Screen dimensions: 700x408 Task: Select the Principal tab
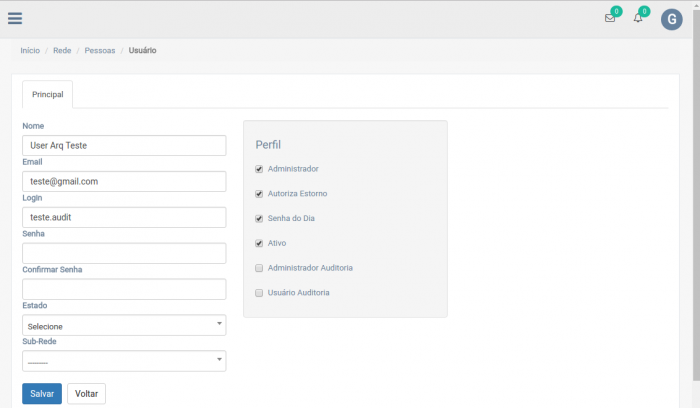(x=48, y=95)
